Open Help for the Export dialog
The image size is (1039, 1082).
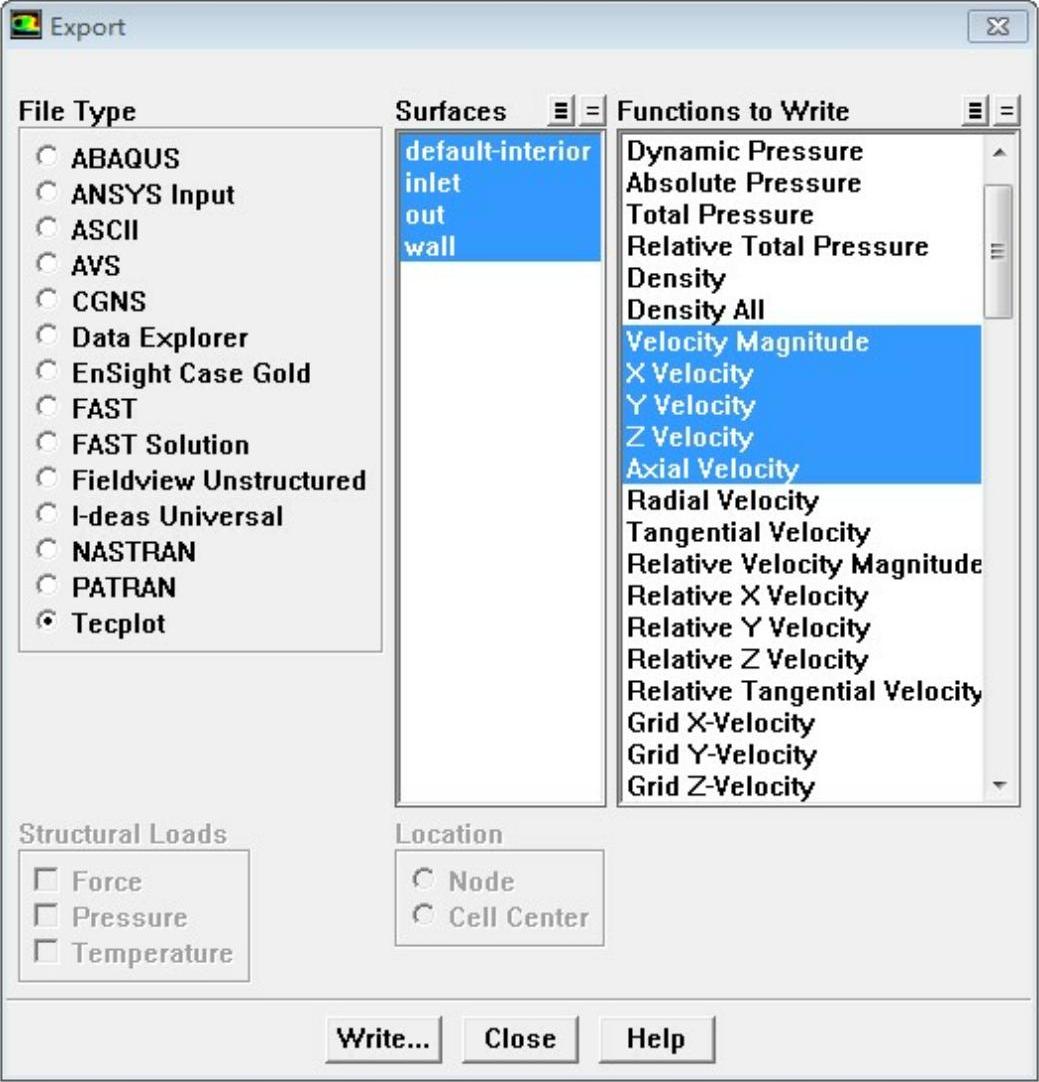pyautogui.click(x=656, y=1038)
